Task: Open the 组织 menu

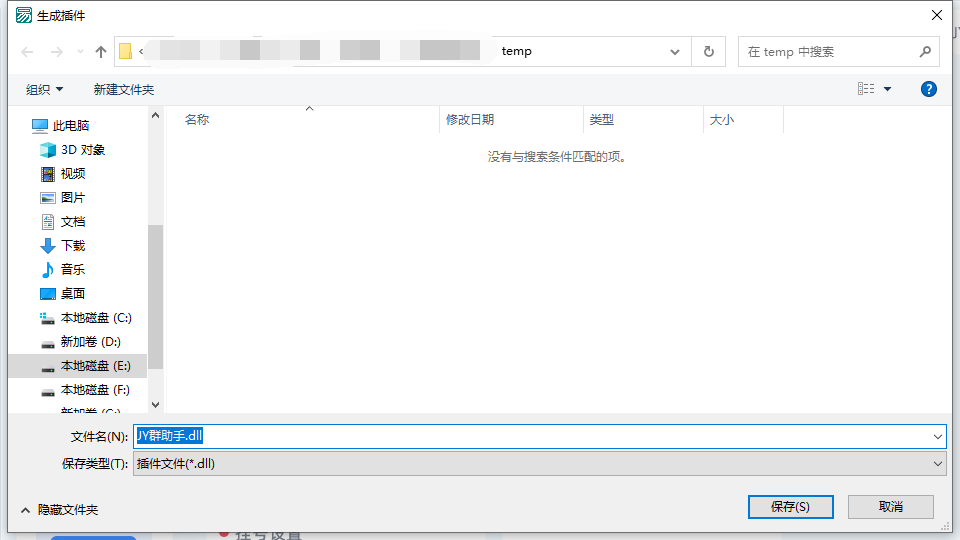Action: tap(44, 89)
